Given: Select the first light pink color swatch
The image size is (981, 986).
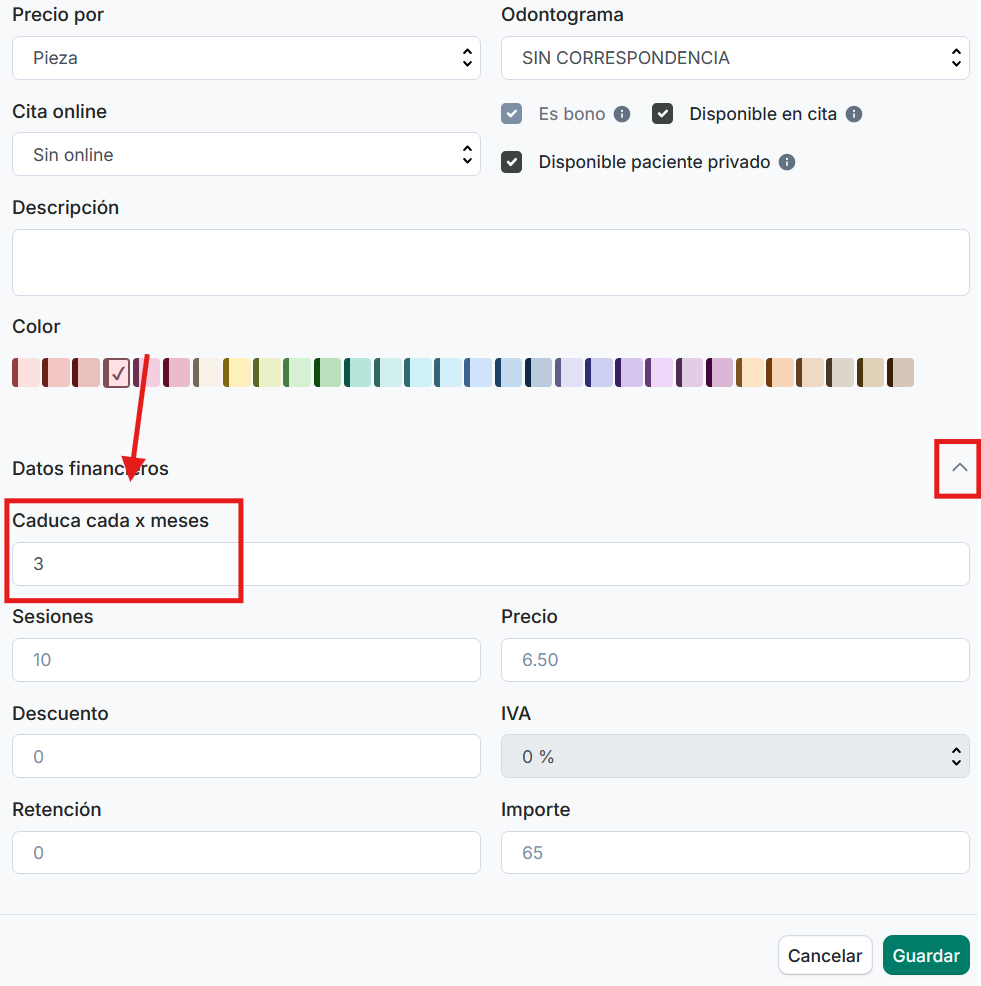Looking at the screenshot, I should (27, 373).
